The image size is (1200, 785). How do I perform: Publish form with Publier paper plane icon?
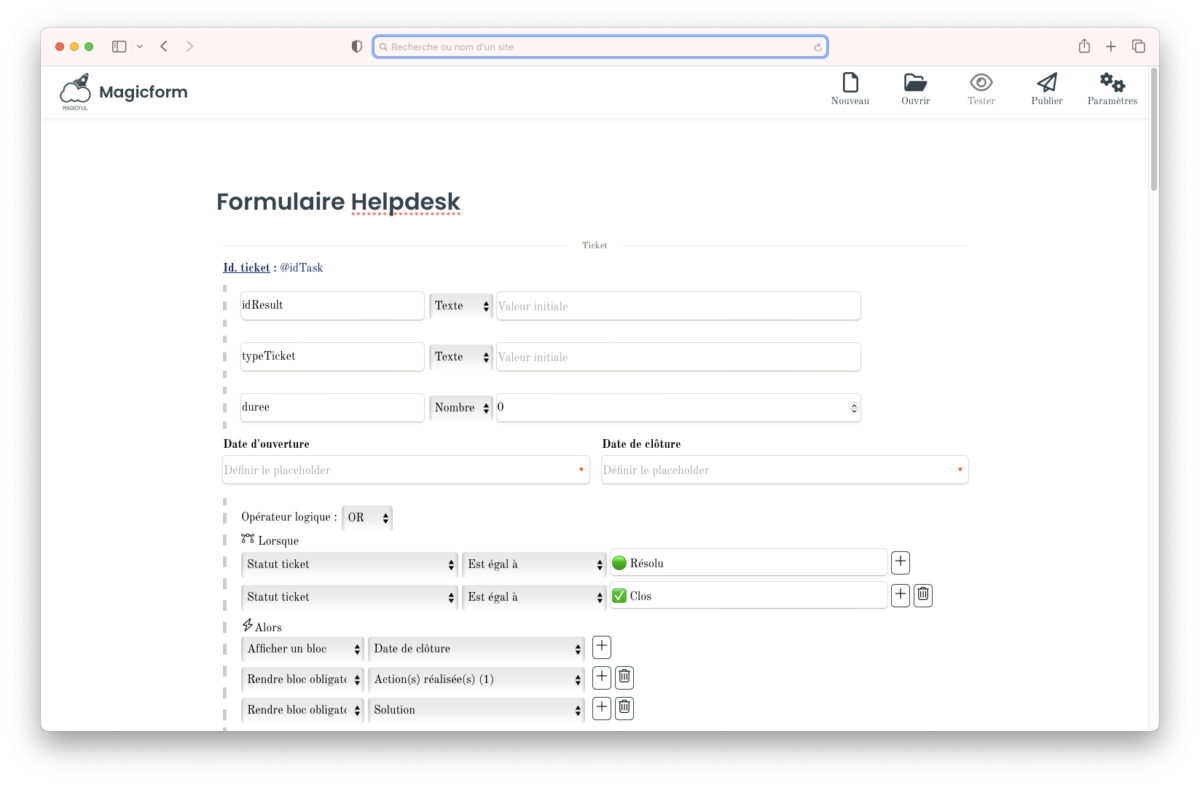click(1046, 83)
